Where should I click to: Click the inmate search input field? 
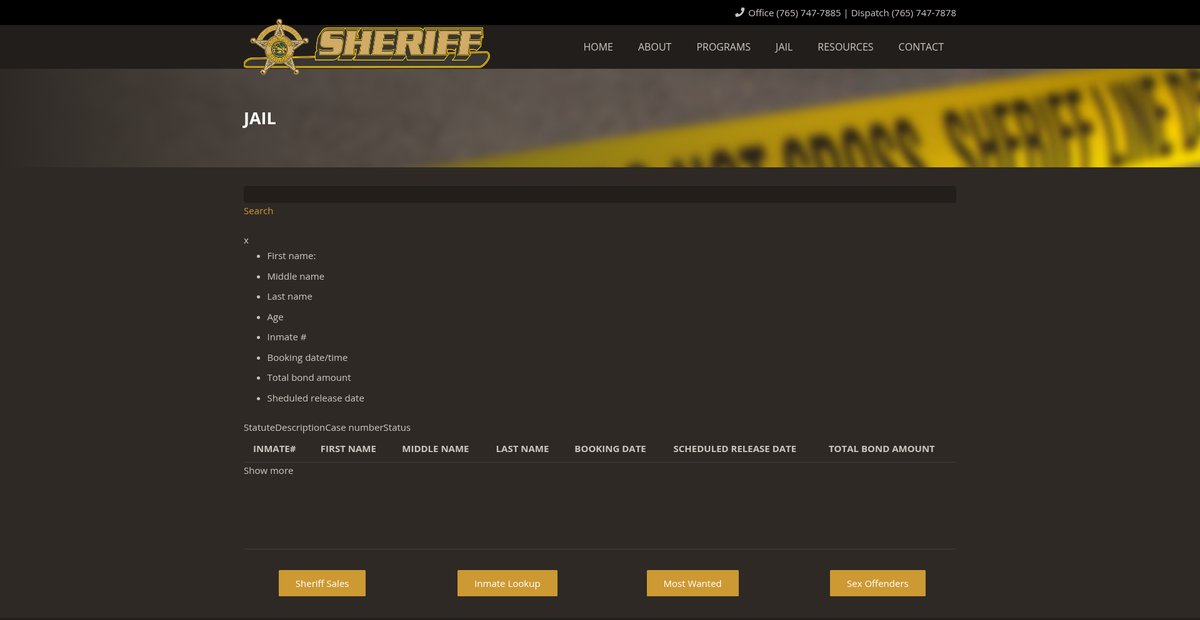(x=600, y=194)
